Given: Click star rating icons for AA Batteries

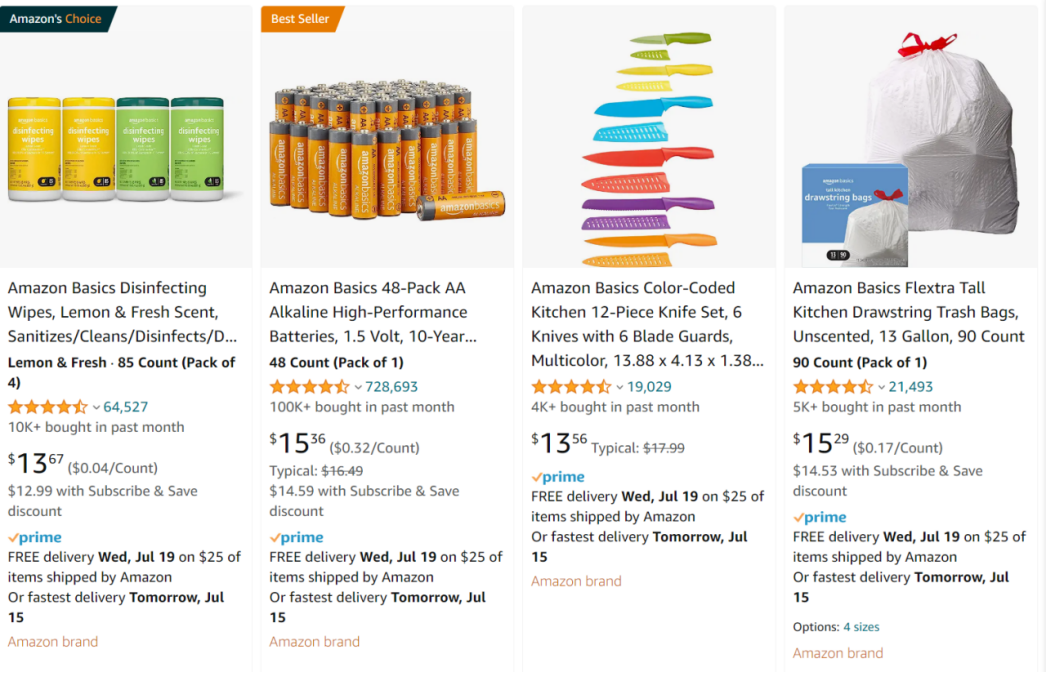Looking at the screenshot, I should point(309,387).
